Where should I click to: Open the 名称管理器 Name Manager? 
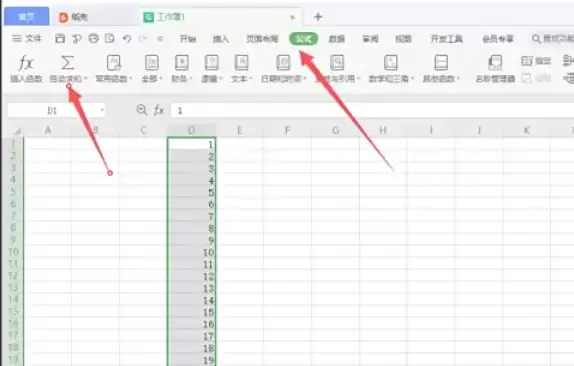tap(495, 68)
